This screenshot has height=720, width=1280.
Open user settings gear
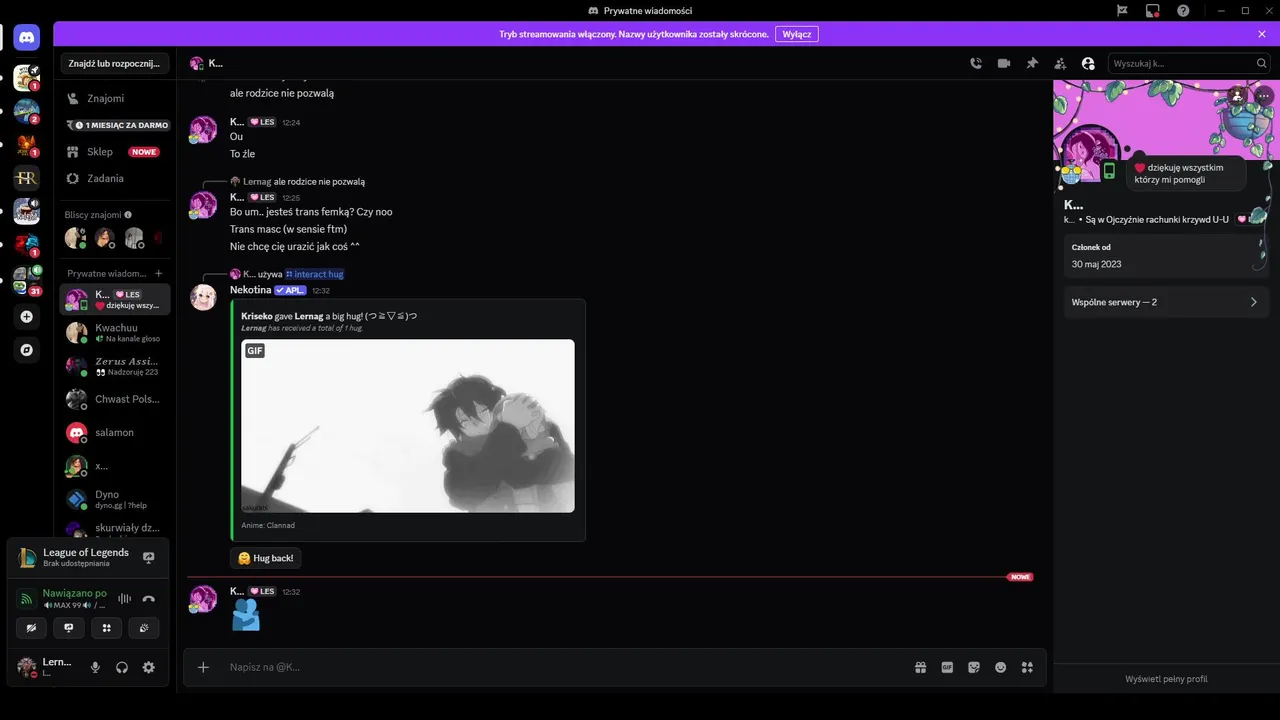point(149,667)
